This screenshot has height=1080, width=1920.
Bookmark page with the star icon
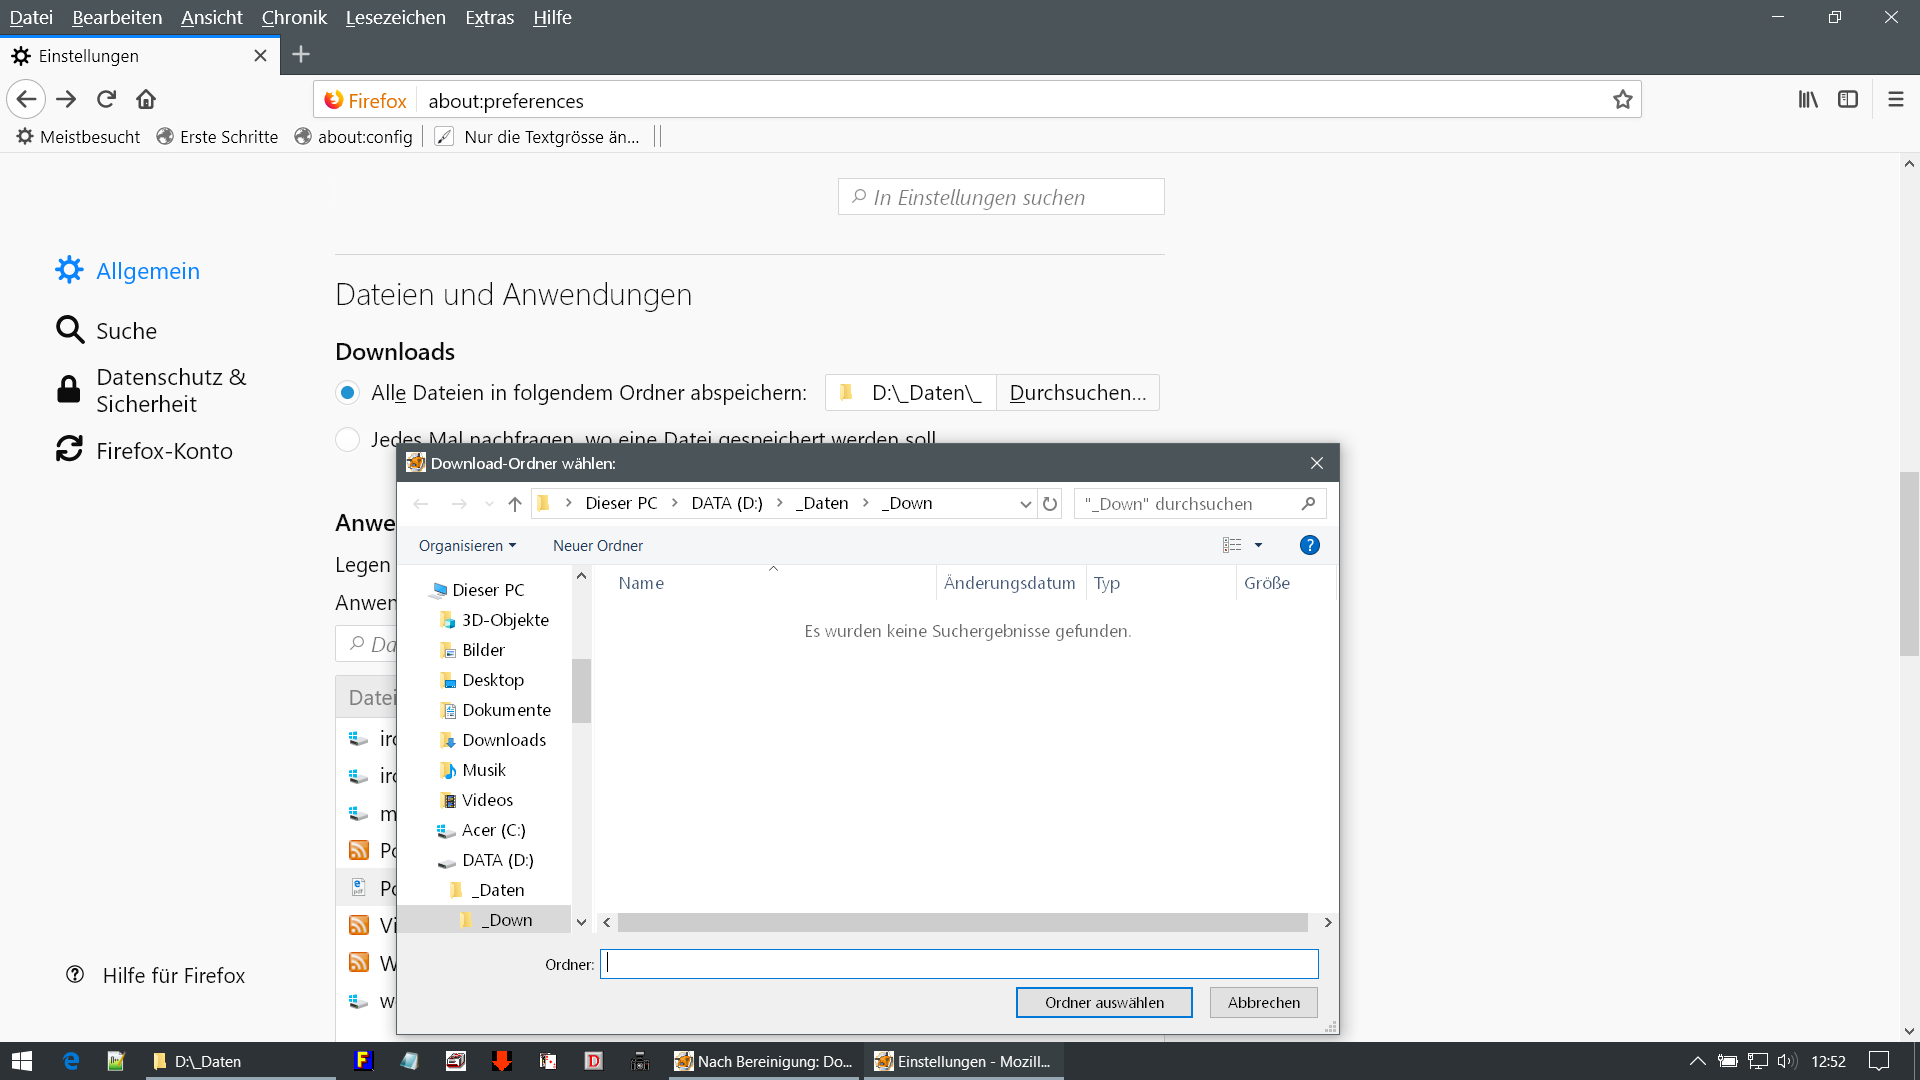pos(1622,99)
